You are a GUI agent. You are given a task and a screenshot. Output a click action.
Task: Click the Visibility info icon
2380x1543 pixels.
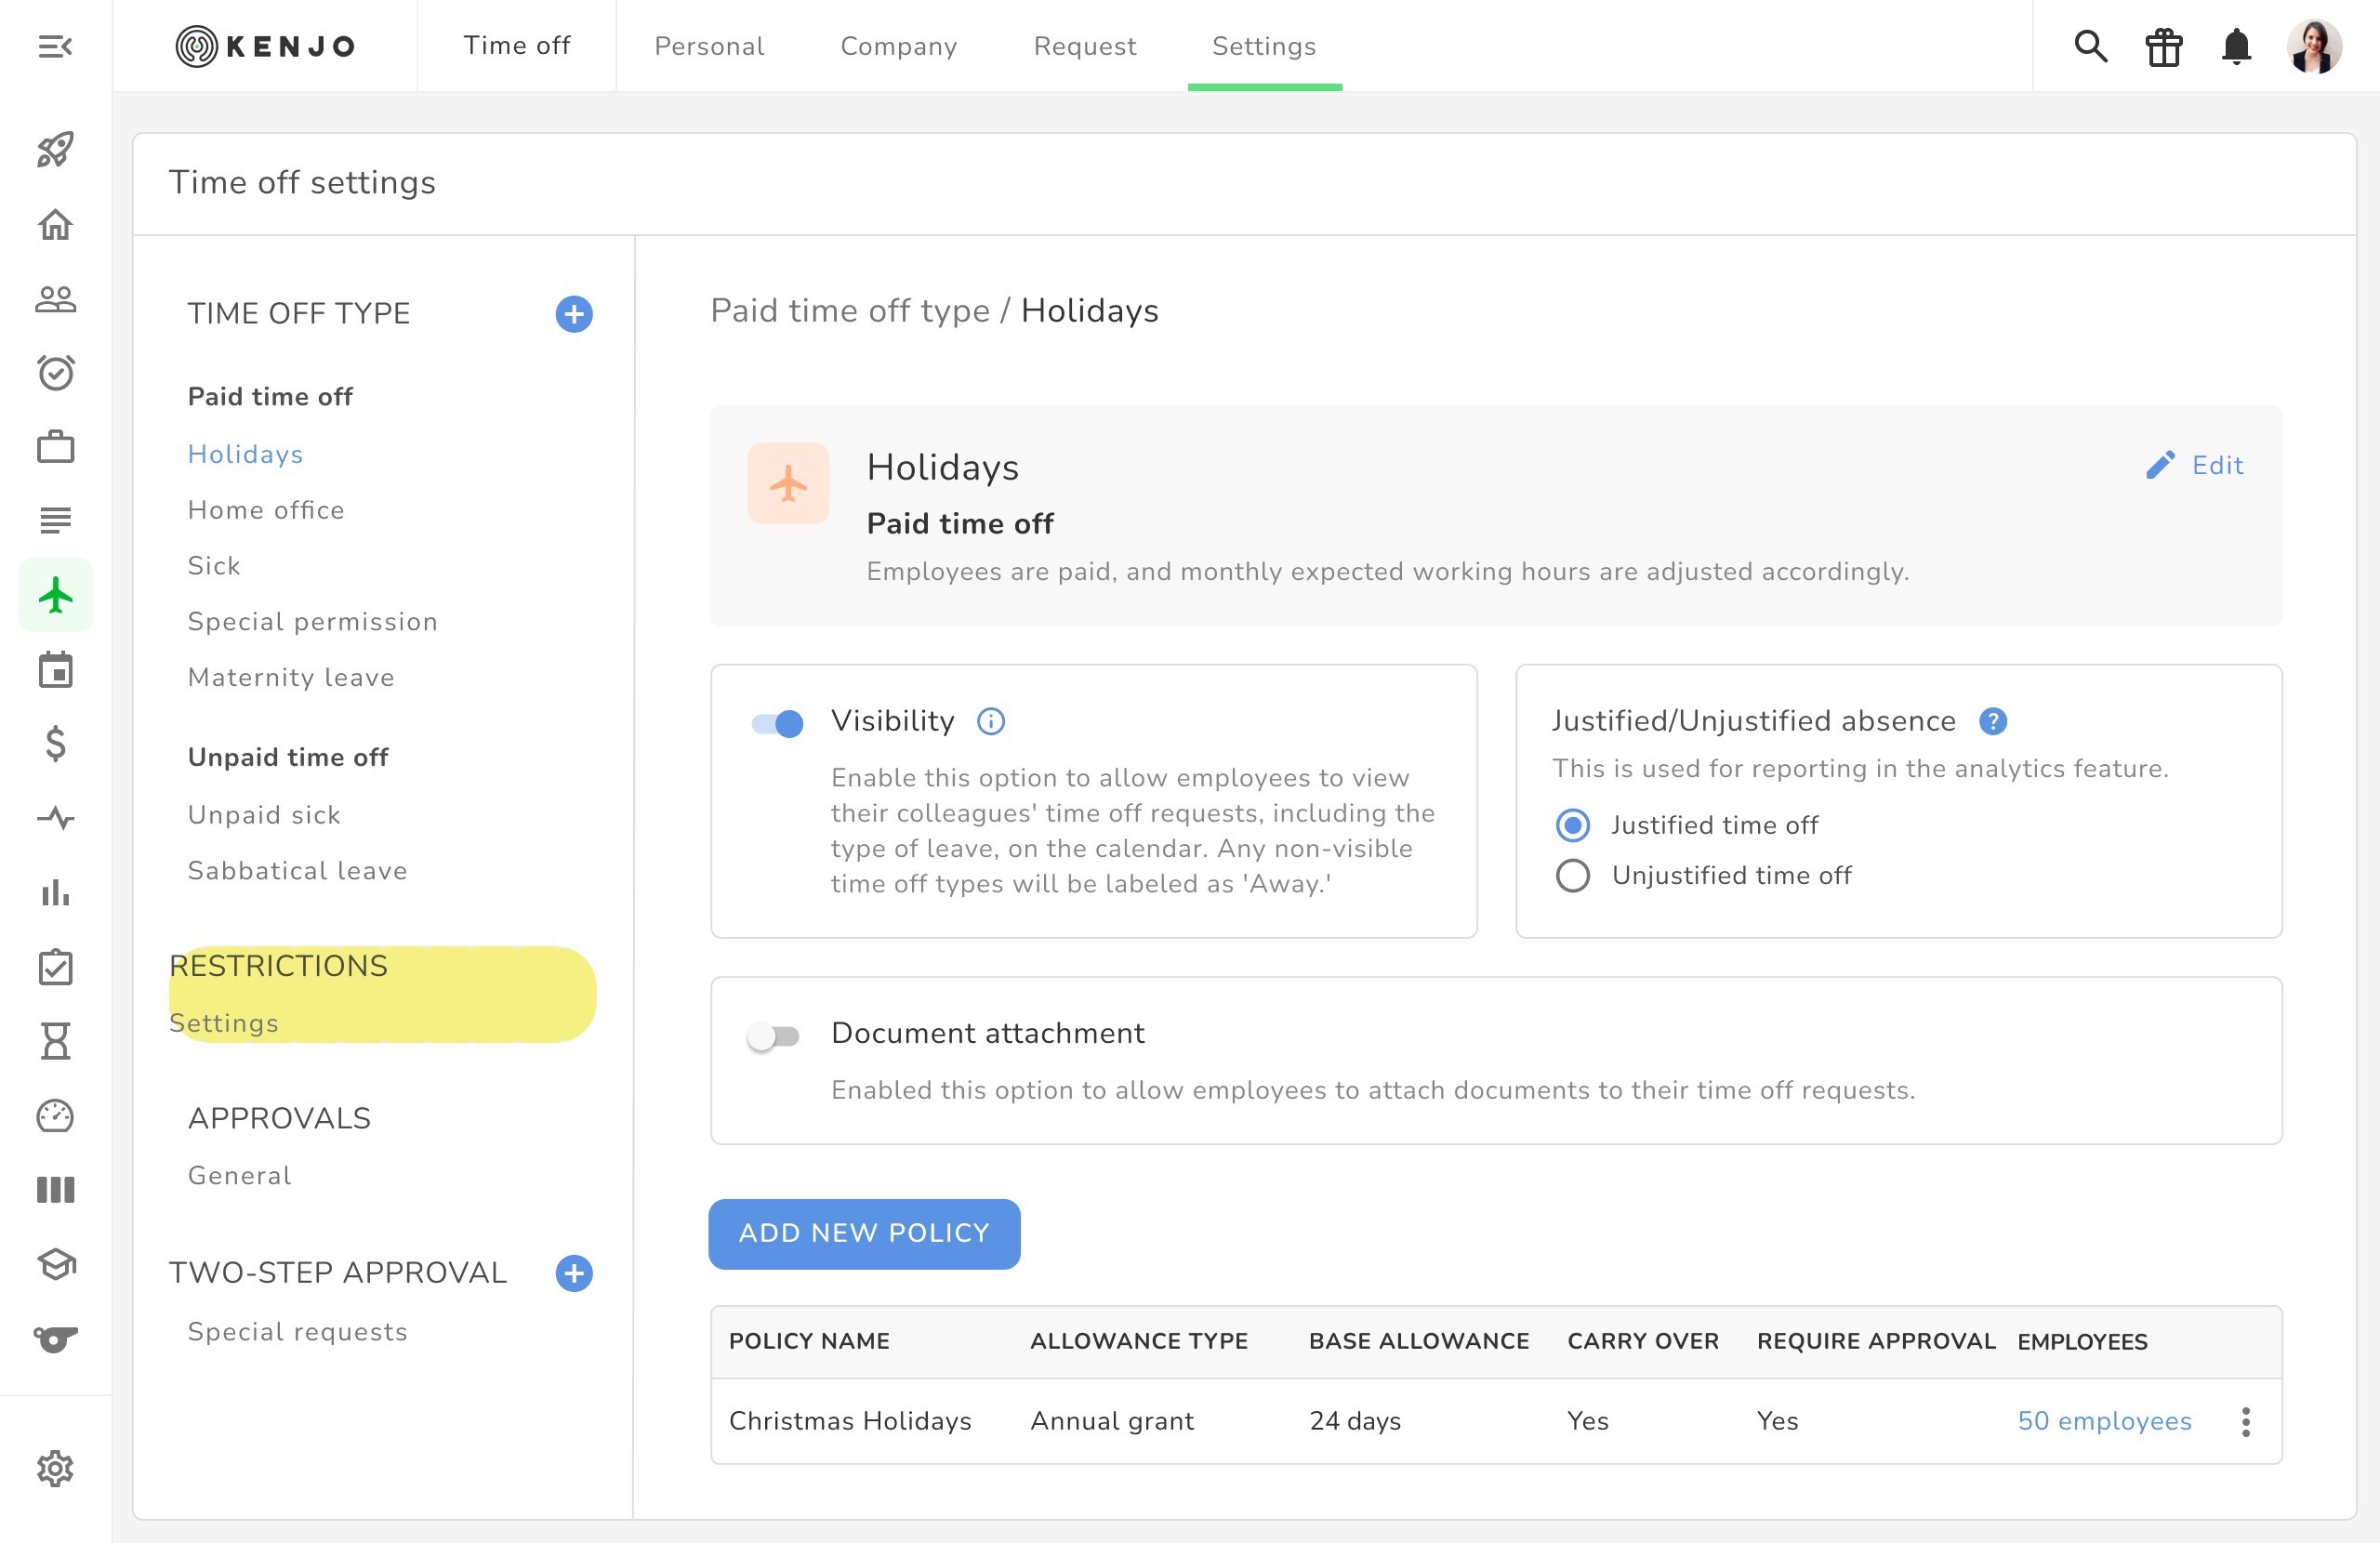point(990,721)
